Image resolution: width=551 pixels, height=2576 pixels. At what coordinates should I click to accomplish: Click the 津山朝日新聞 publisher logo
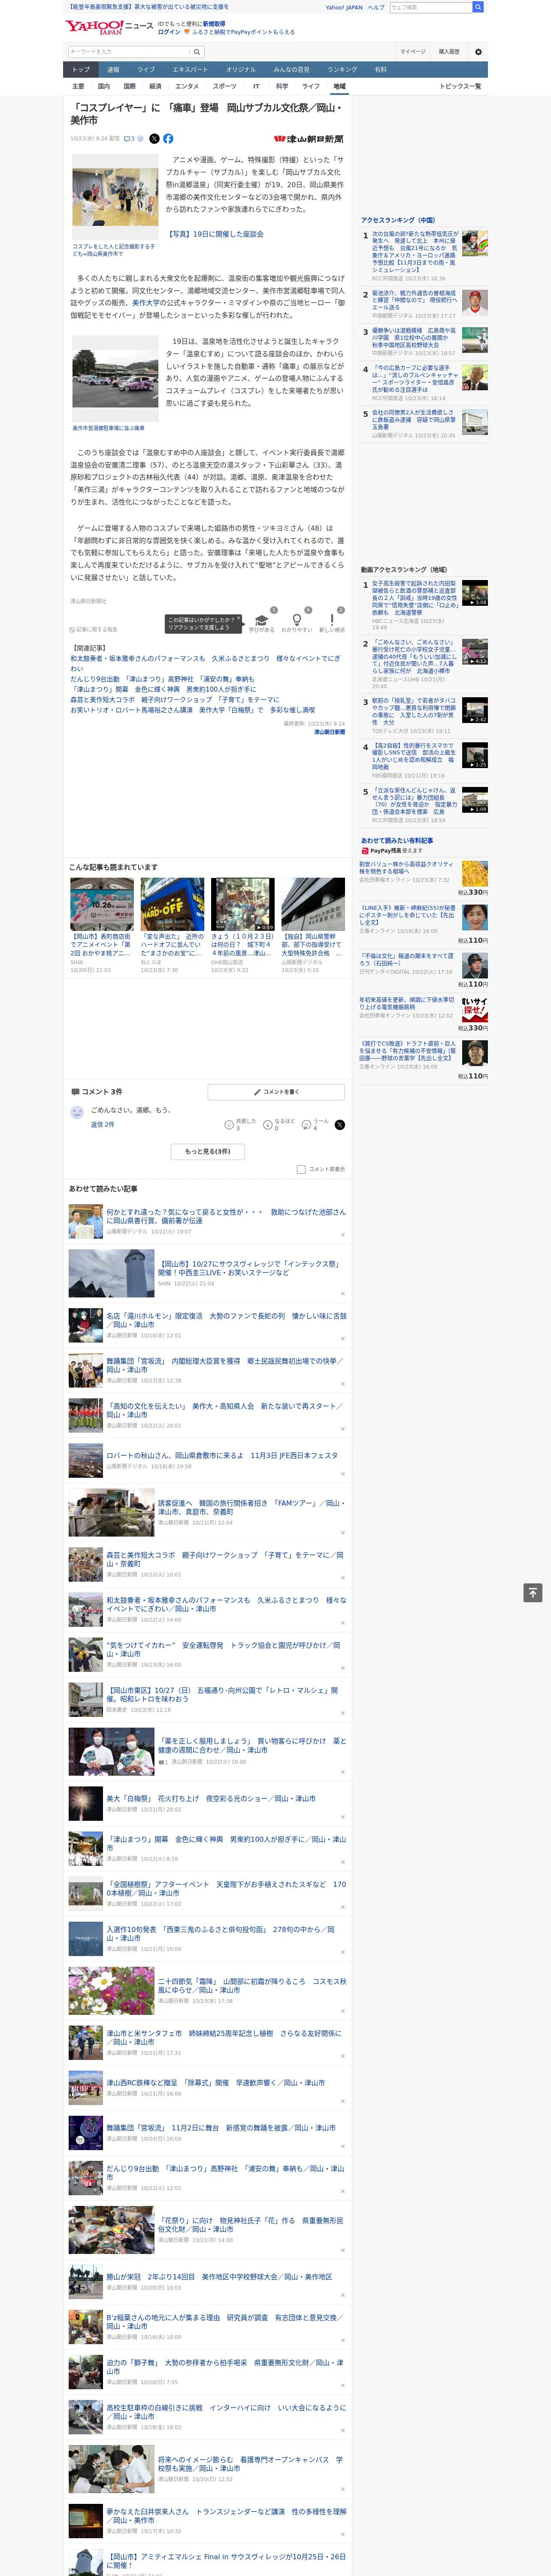click(309, 139)
